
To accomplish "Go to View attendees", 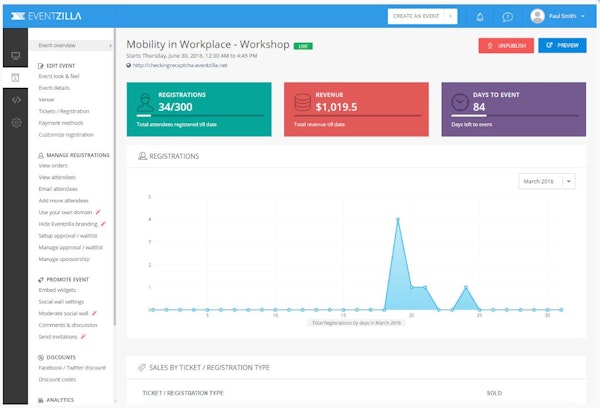I will point(58,177).
